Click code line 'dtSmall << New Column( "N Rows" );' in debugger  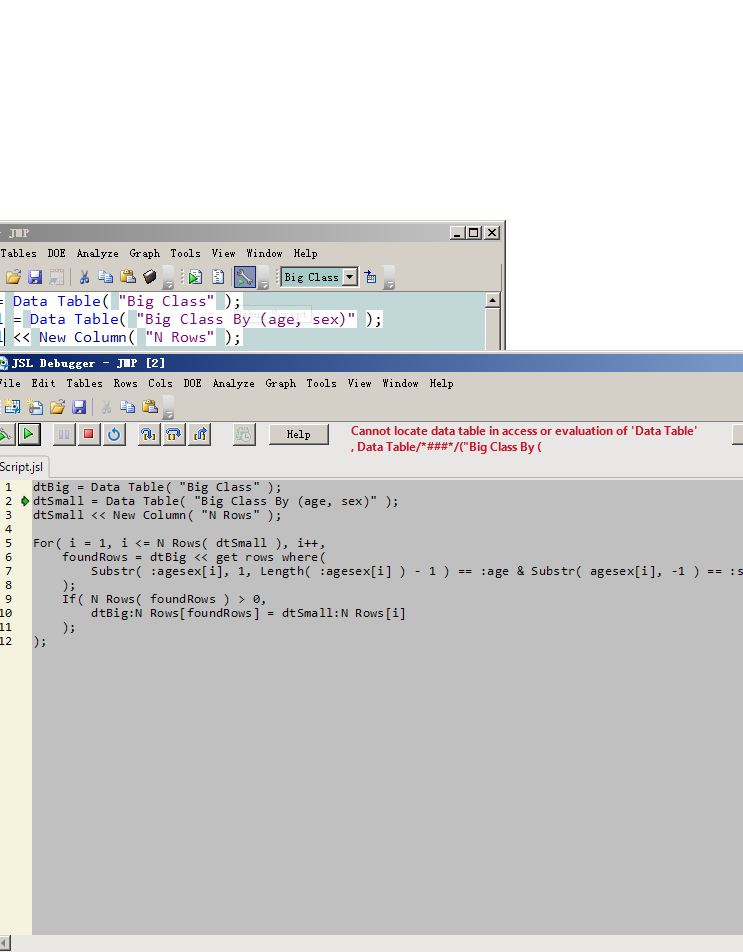pyautogui.click(x=157, y=515)
